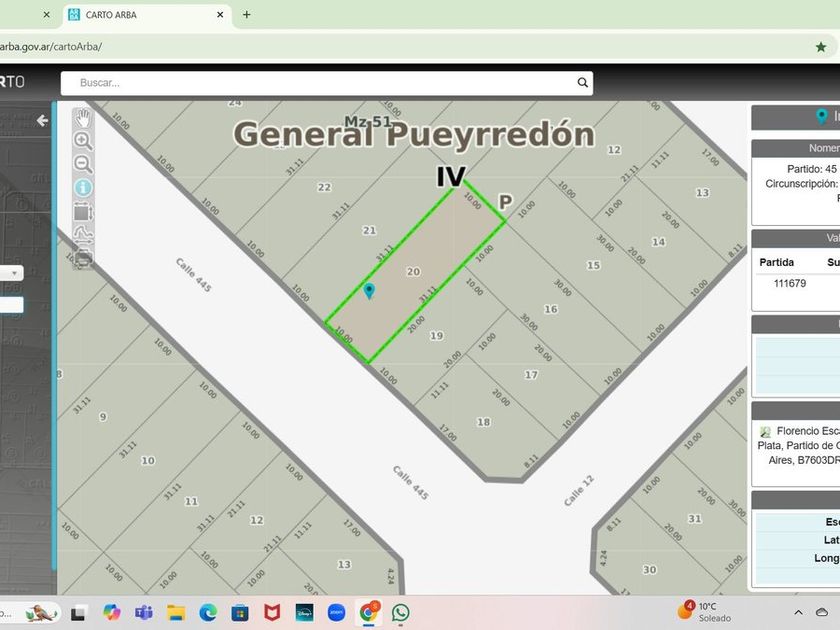Open Zoom from the taskbar

click(336, 612)
